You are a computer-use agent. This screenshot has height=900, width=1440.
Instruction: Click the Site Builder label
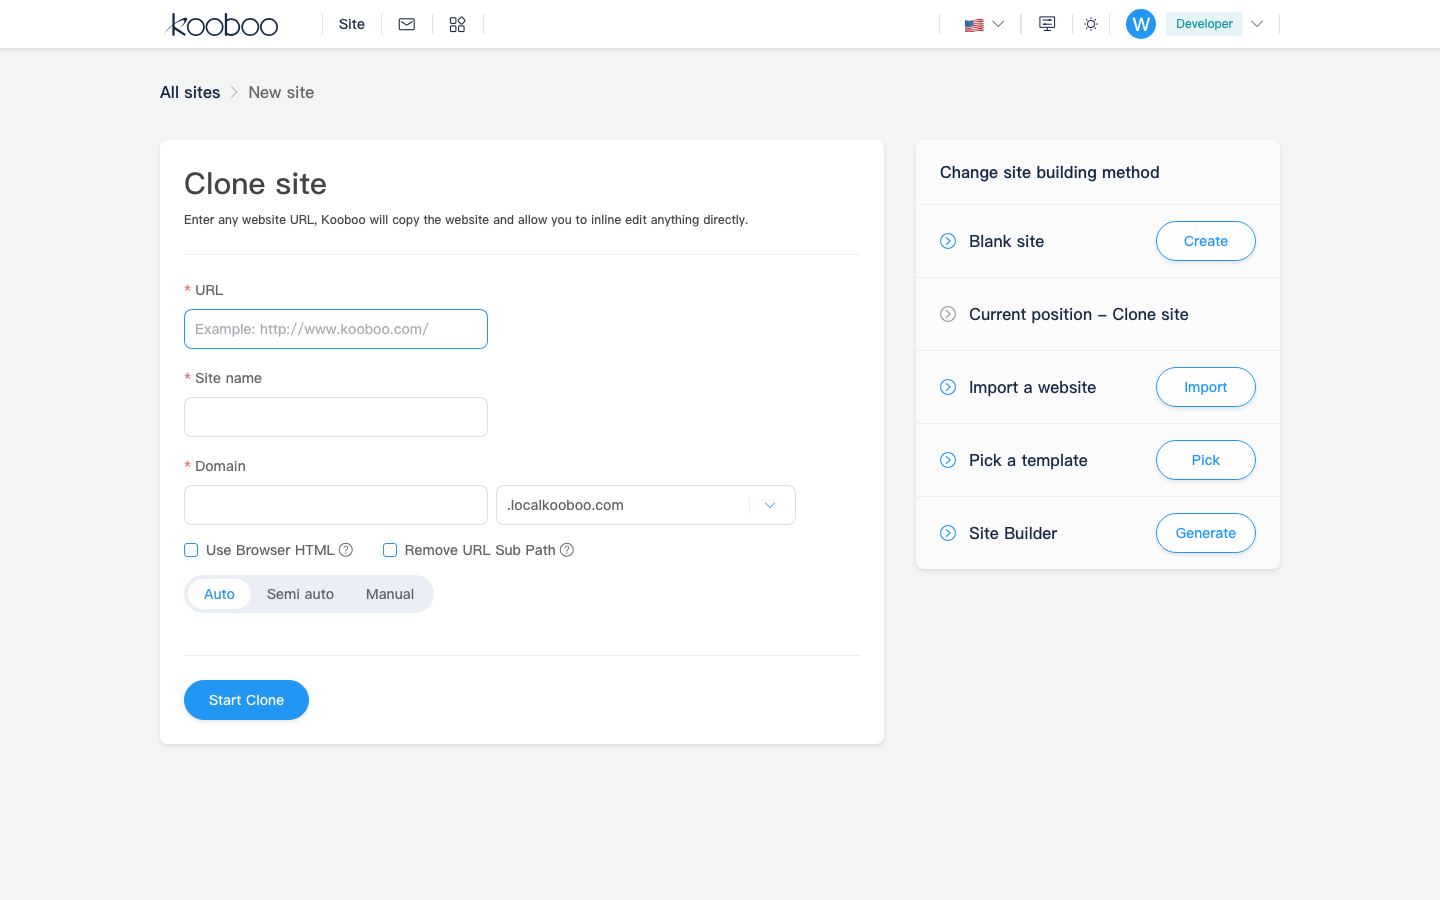point(1013,533)
